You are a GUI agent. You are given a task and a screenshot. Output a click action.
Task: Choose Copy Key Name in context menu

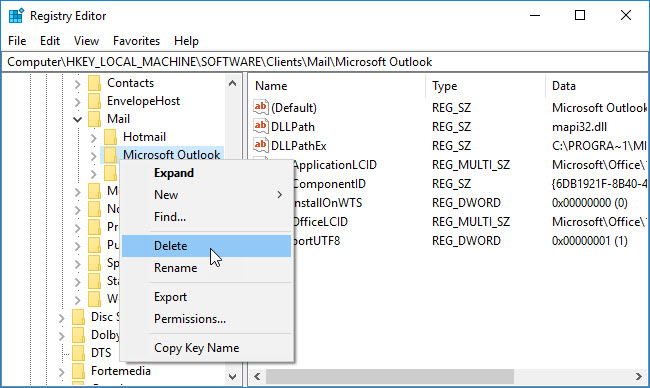click(x=206, y=348)
